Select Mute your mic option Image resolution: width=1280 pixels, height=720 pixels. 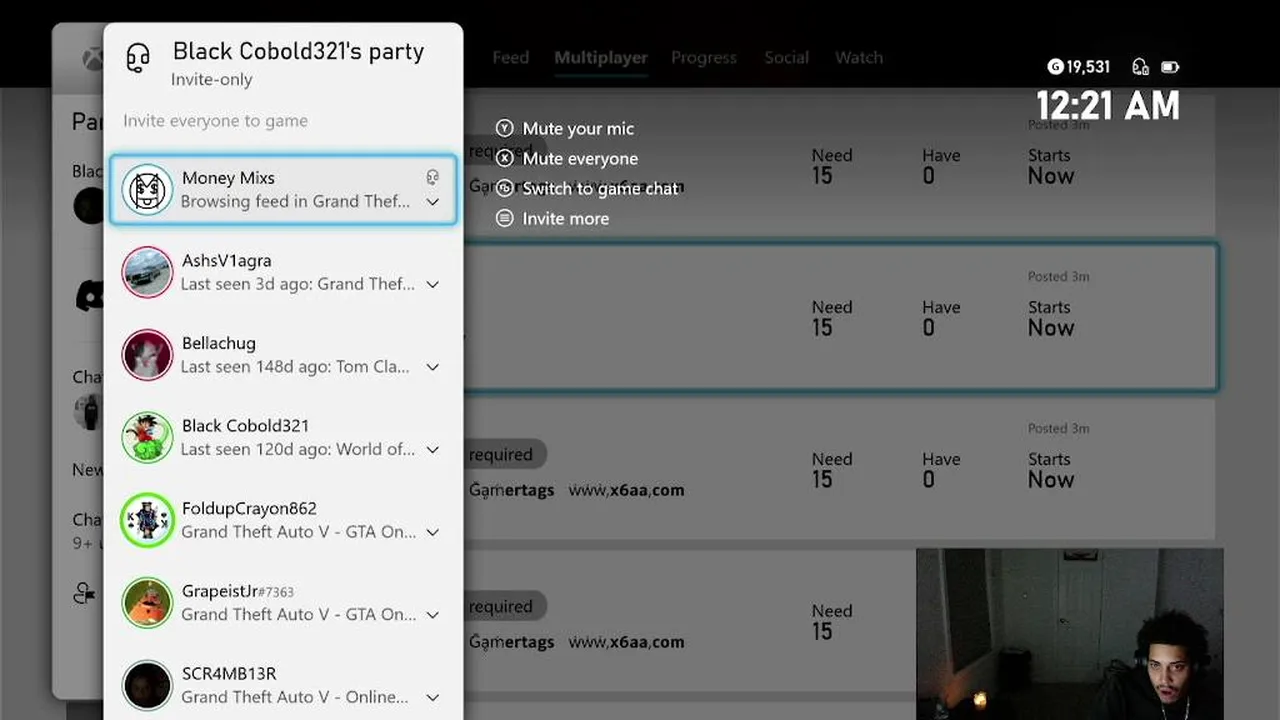[x=565, y=128]
